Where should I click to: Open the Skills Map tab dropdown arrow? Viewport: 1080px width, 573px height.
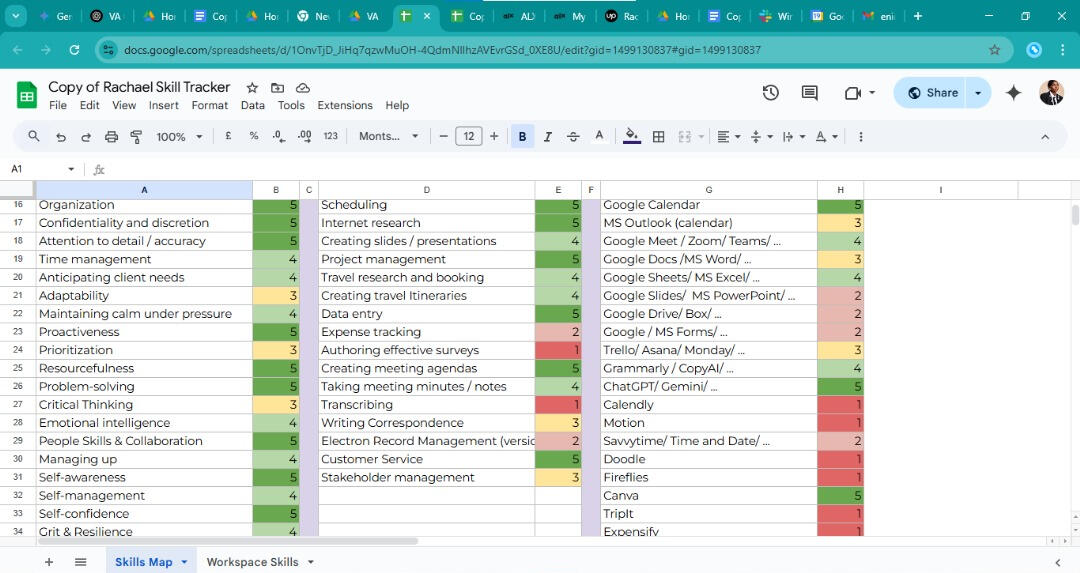184,562
